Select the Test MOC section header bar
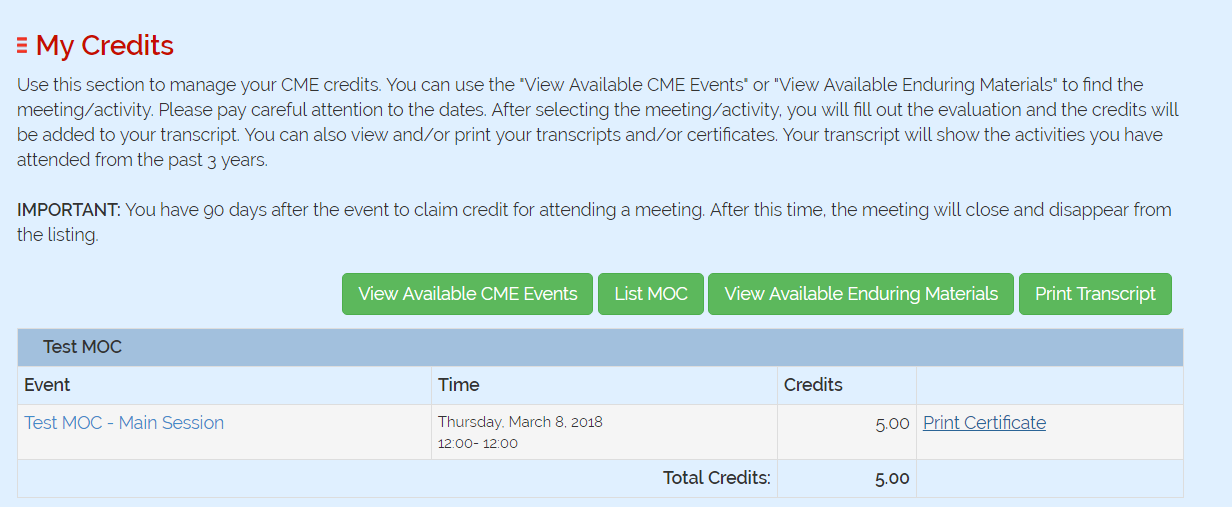1232x507 pixels. (600, 348)
